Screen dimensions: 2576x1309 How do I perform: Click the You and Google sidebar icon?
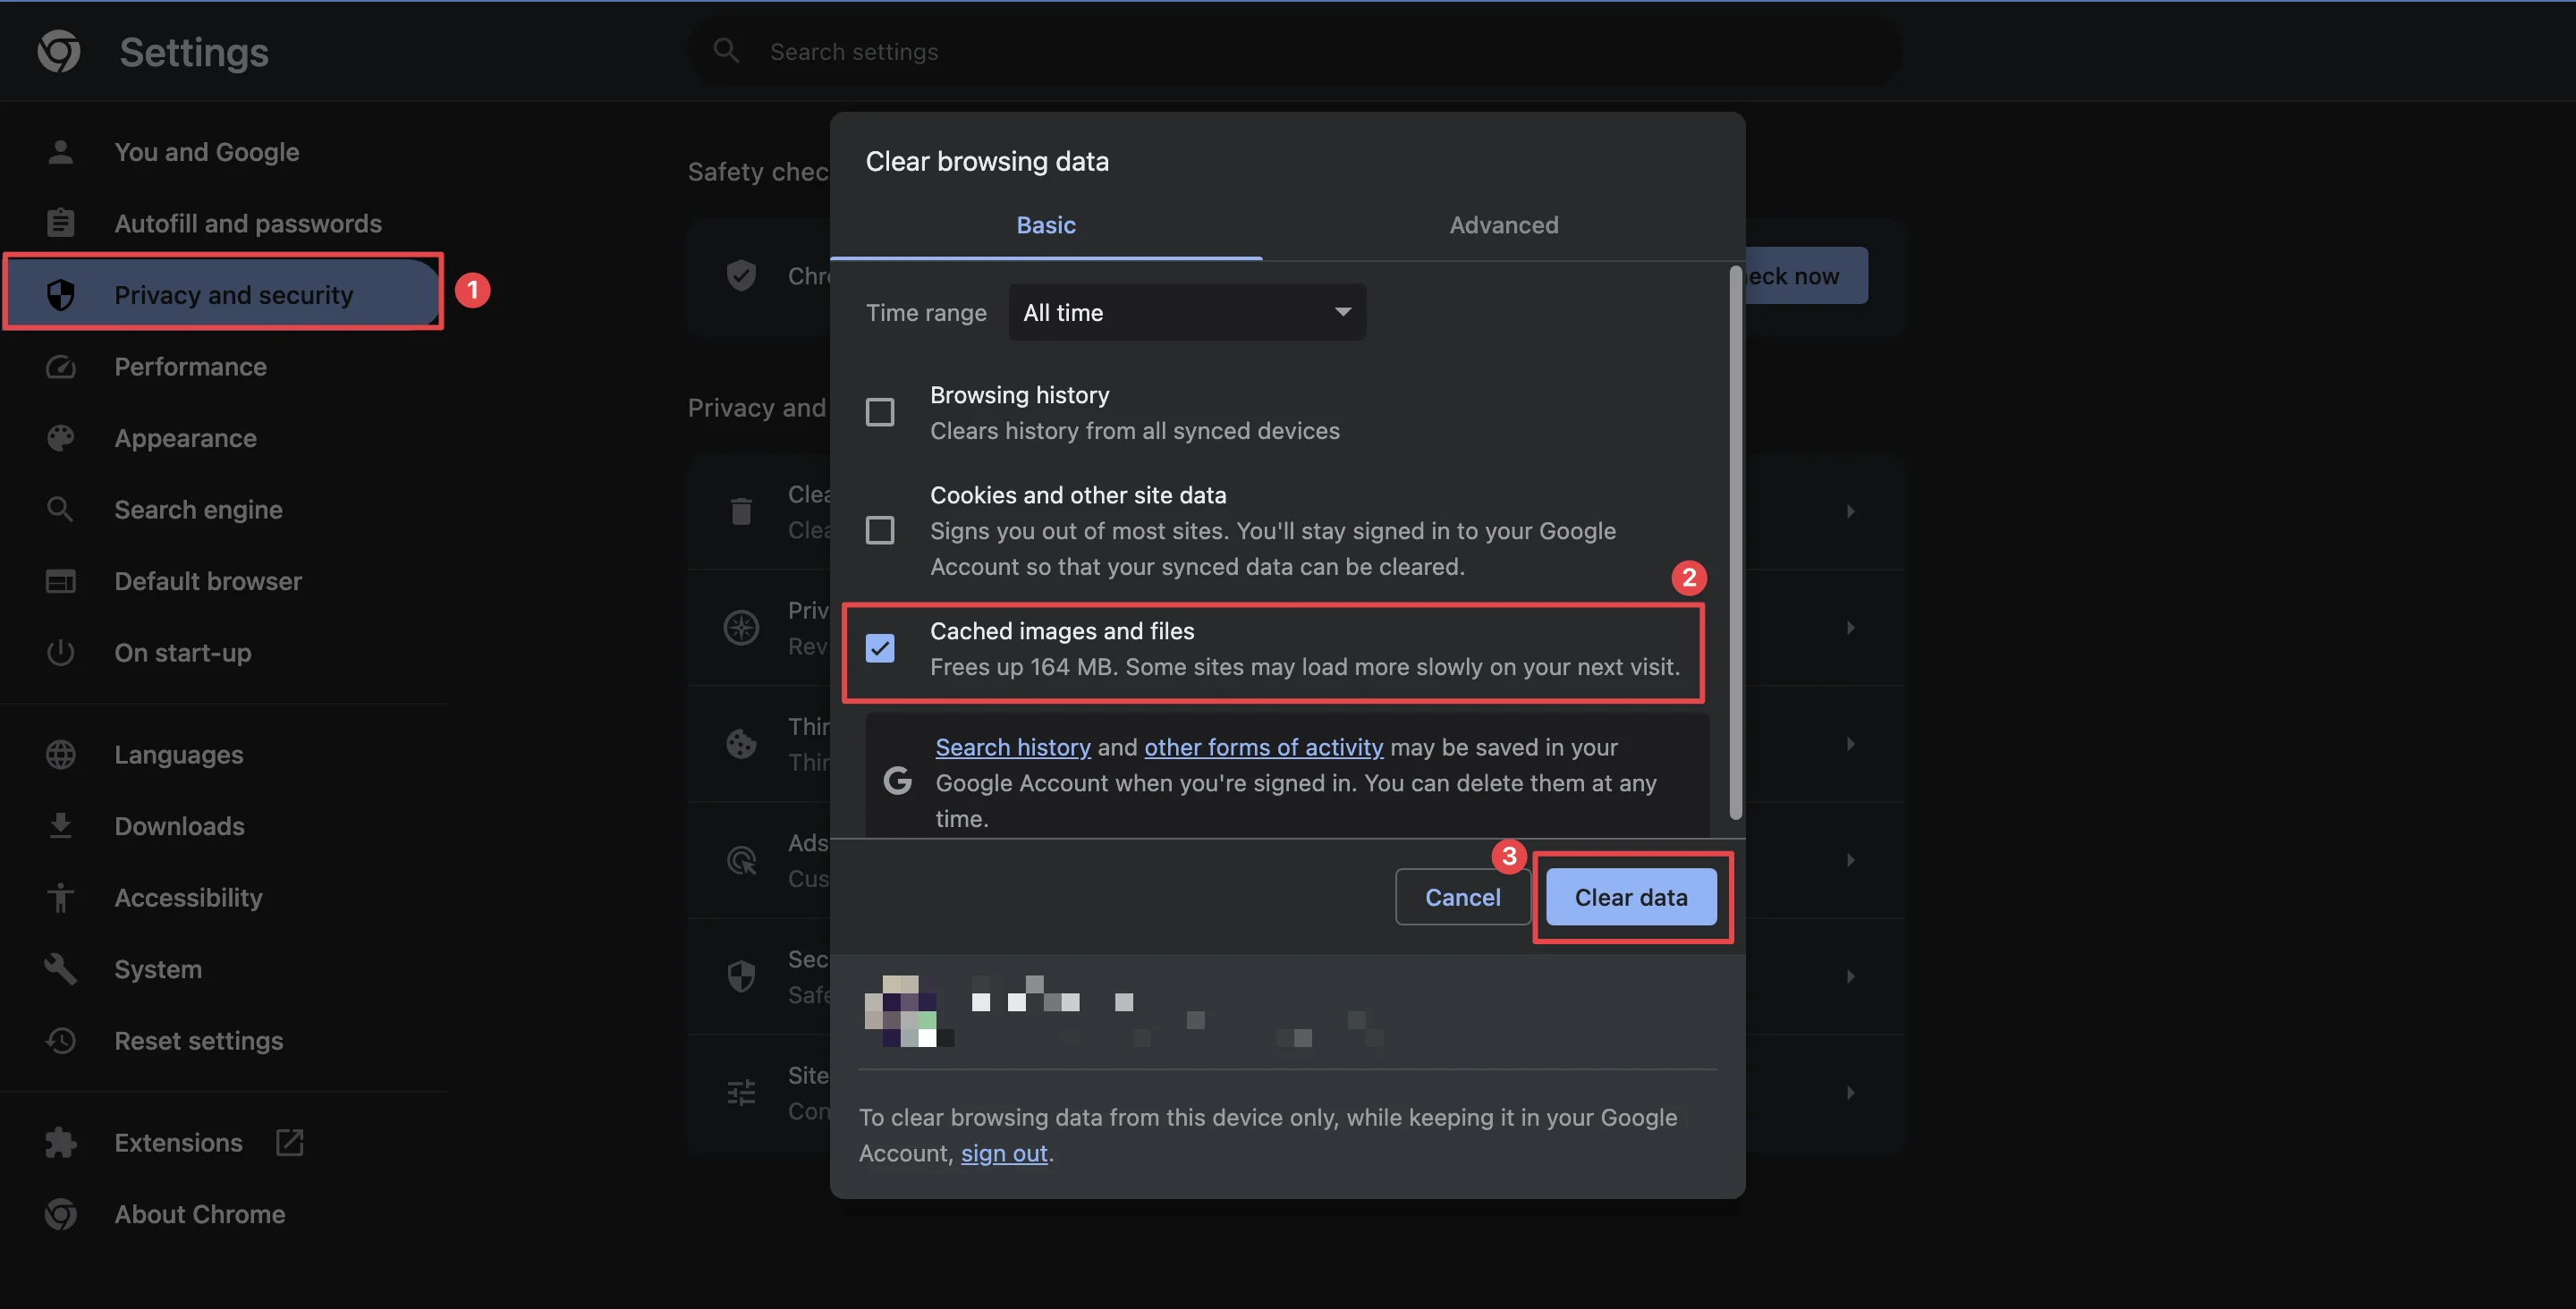tap(58, 152)
